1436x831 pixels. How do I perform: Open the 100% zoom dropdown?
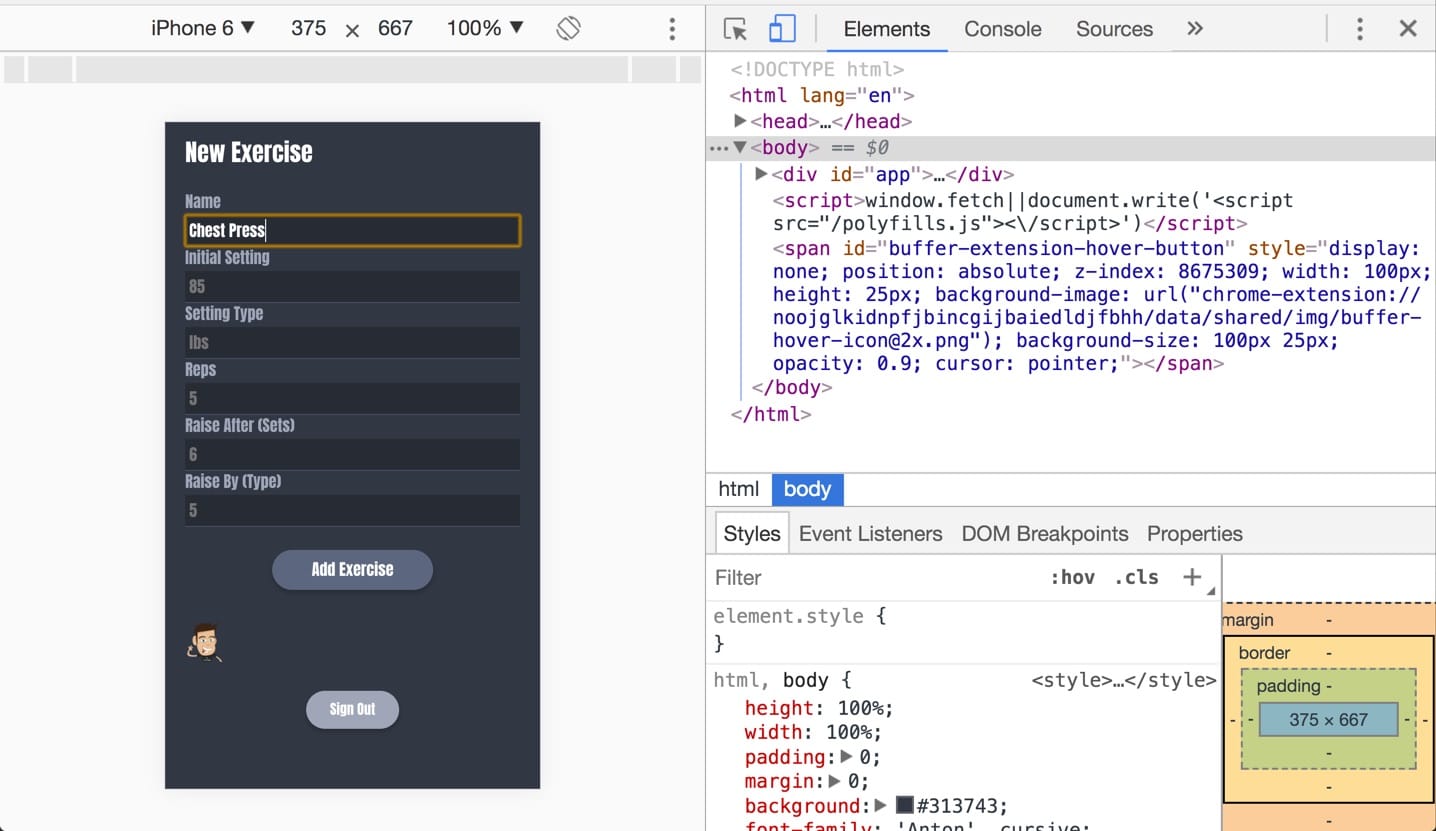(485, 28)
